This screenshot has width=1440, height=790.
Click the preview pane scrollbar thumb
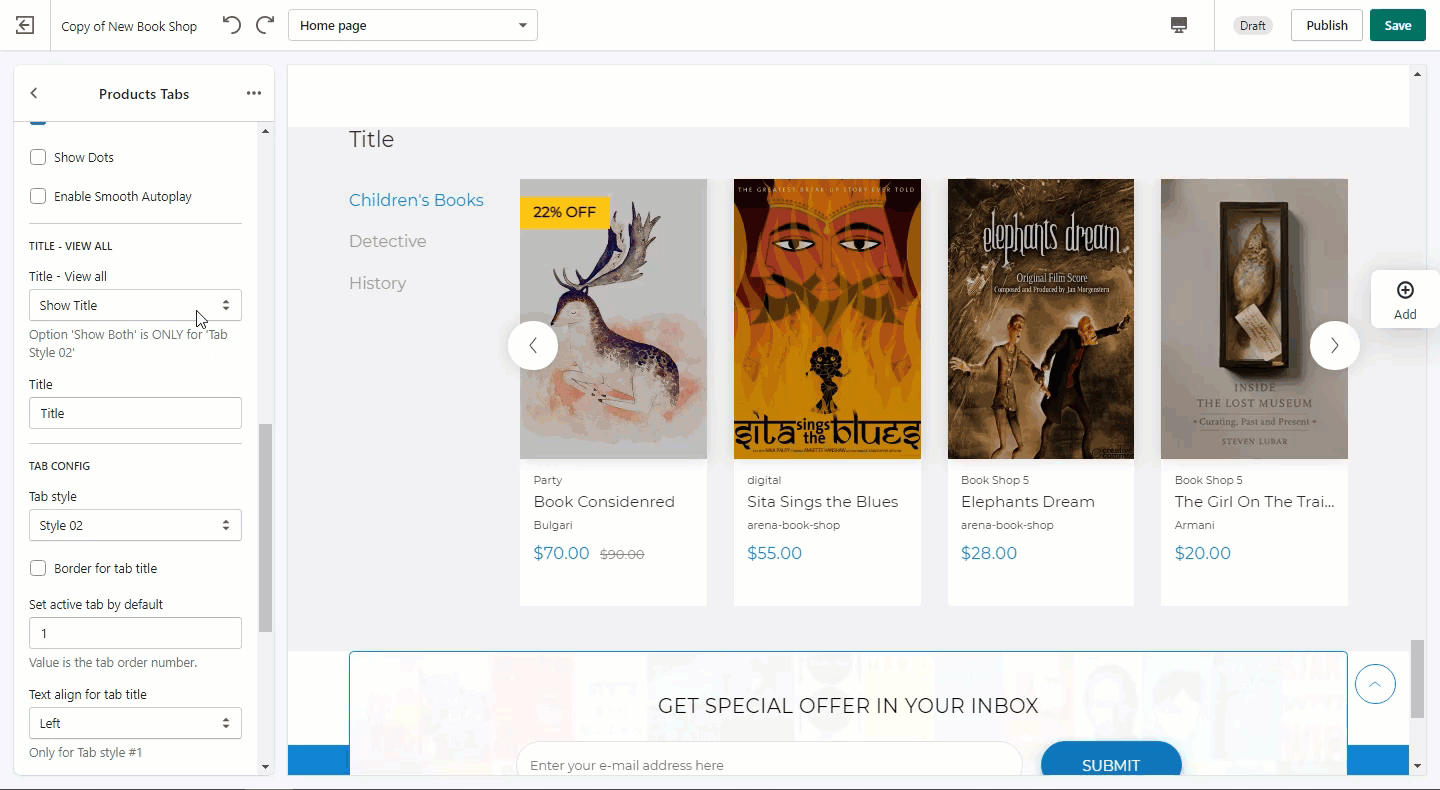[1417, 679]
